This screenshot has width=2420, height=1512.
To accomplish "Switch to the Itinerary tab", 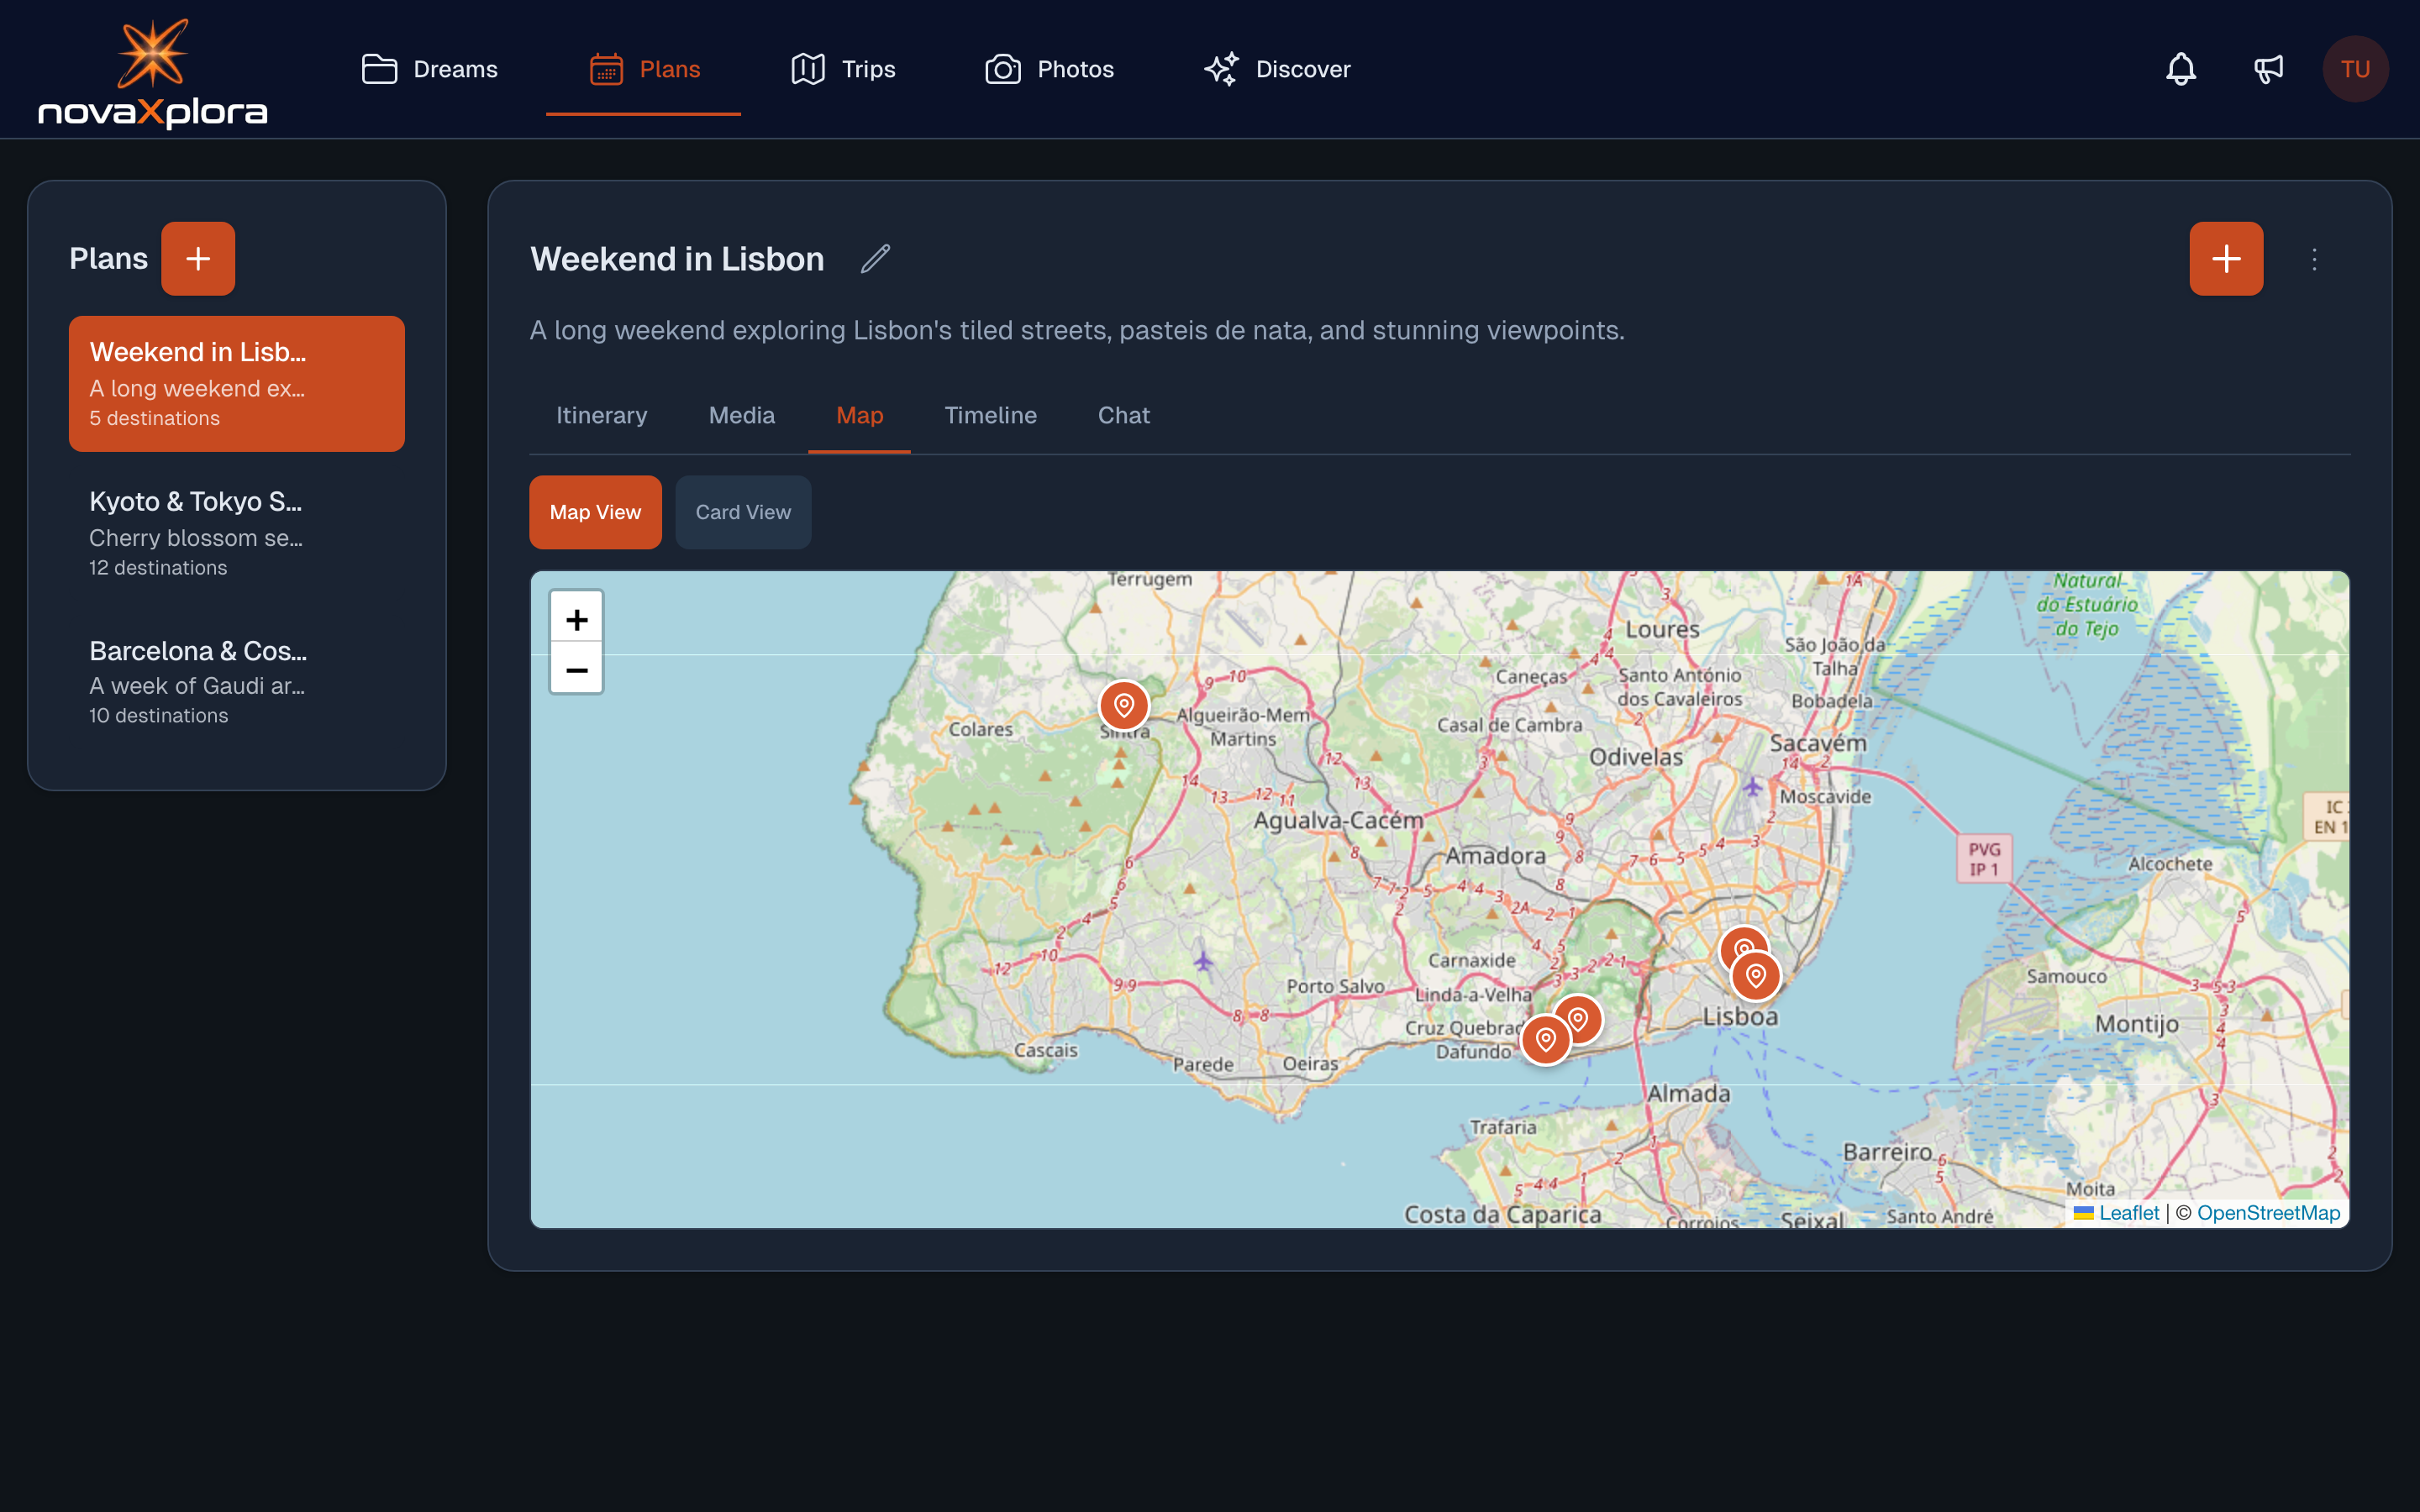I will click(601, 415).
